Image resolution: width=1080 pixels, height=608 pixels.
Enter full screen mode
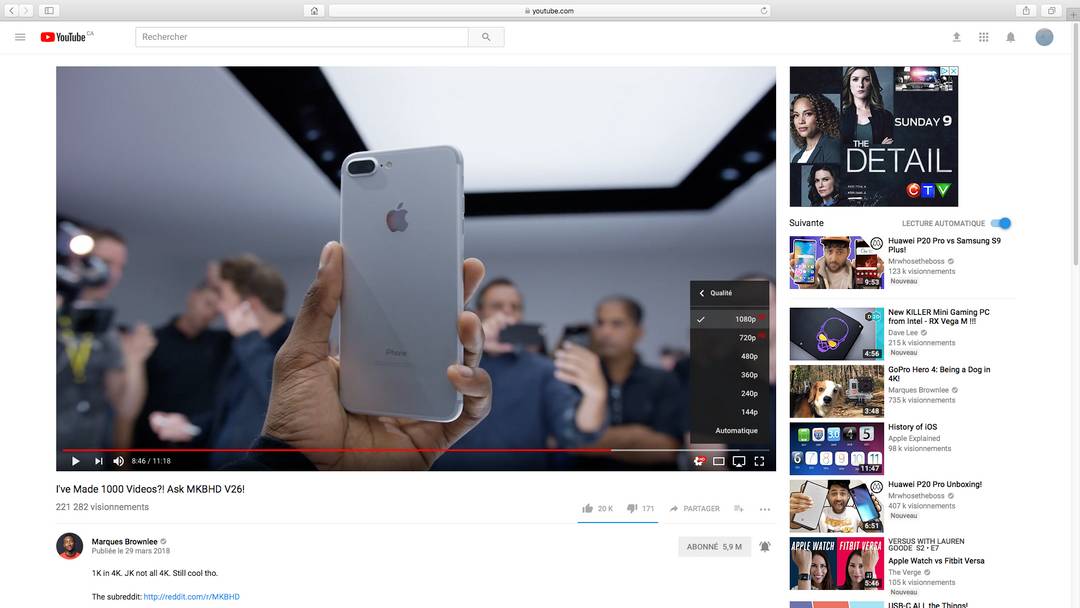(x=759, y=461)
